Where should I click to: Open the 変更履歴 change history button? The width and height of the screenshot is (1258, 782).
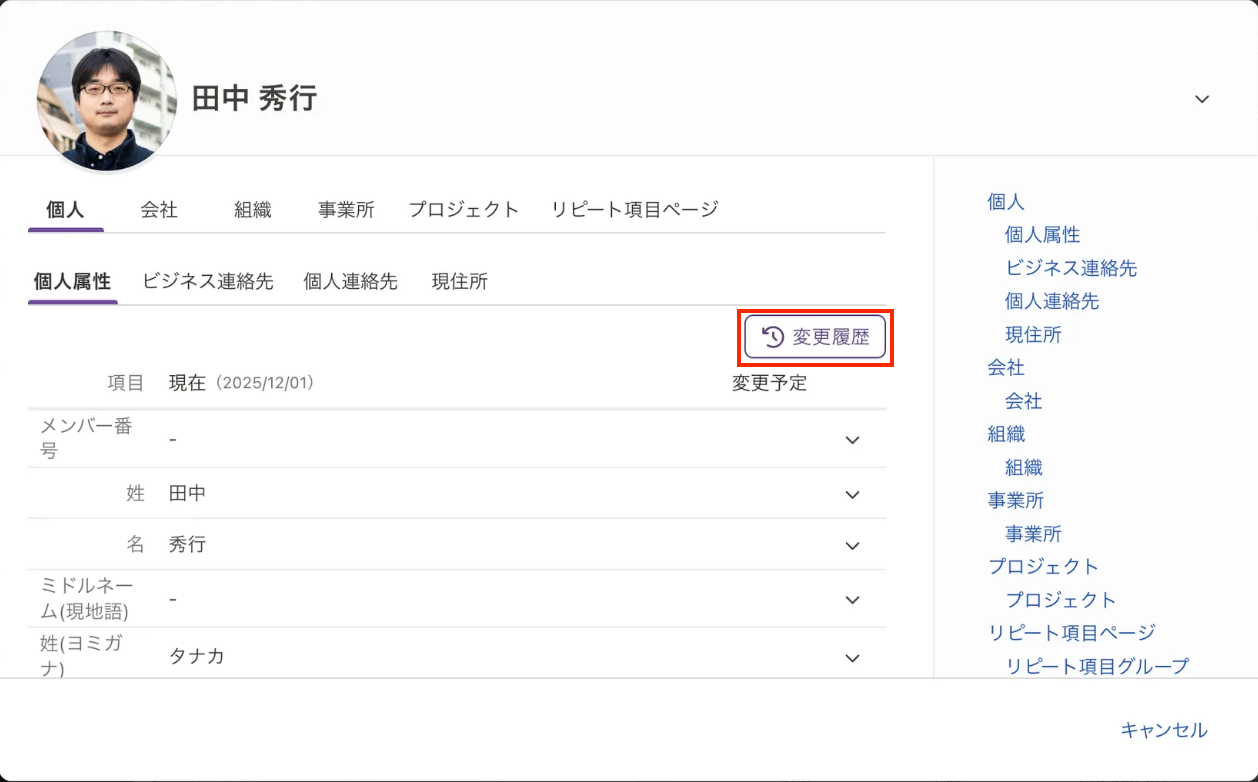(x=815, y=338)
